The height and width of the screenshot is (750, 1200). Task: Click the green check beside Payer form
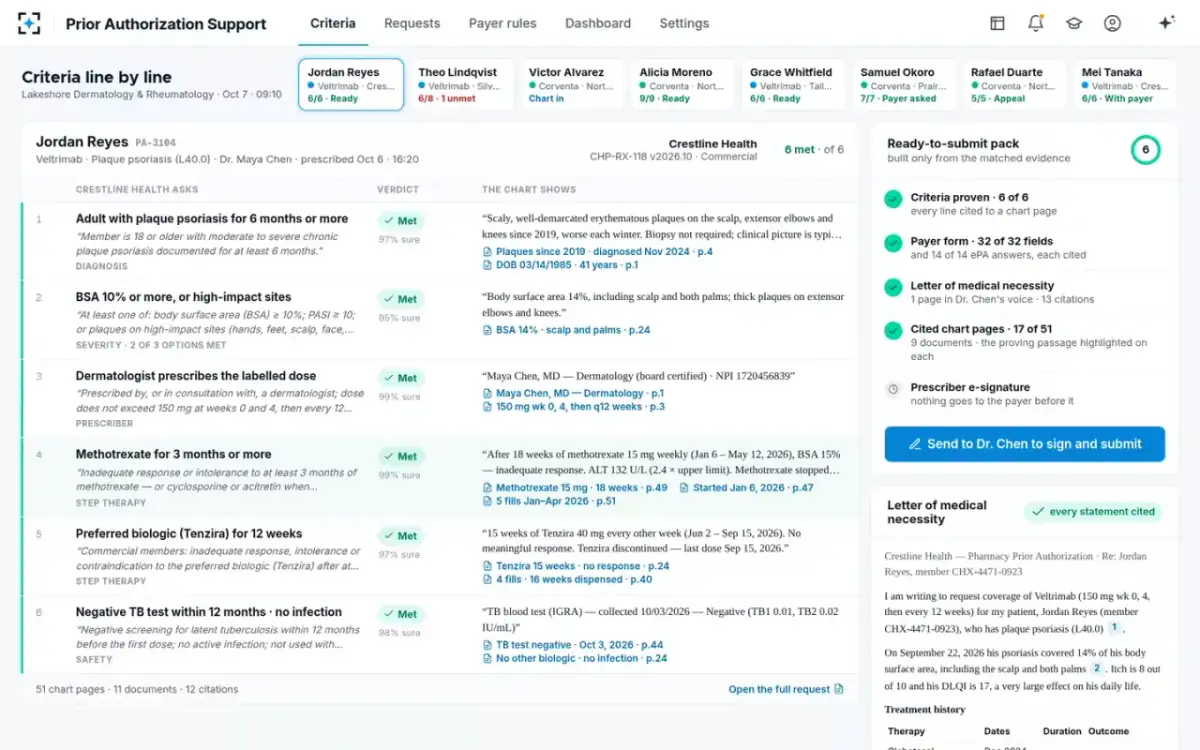click(x=893, y=243)
